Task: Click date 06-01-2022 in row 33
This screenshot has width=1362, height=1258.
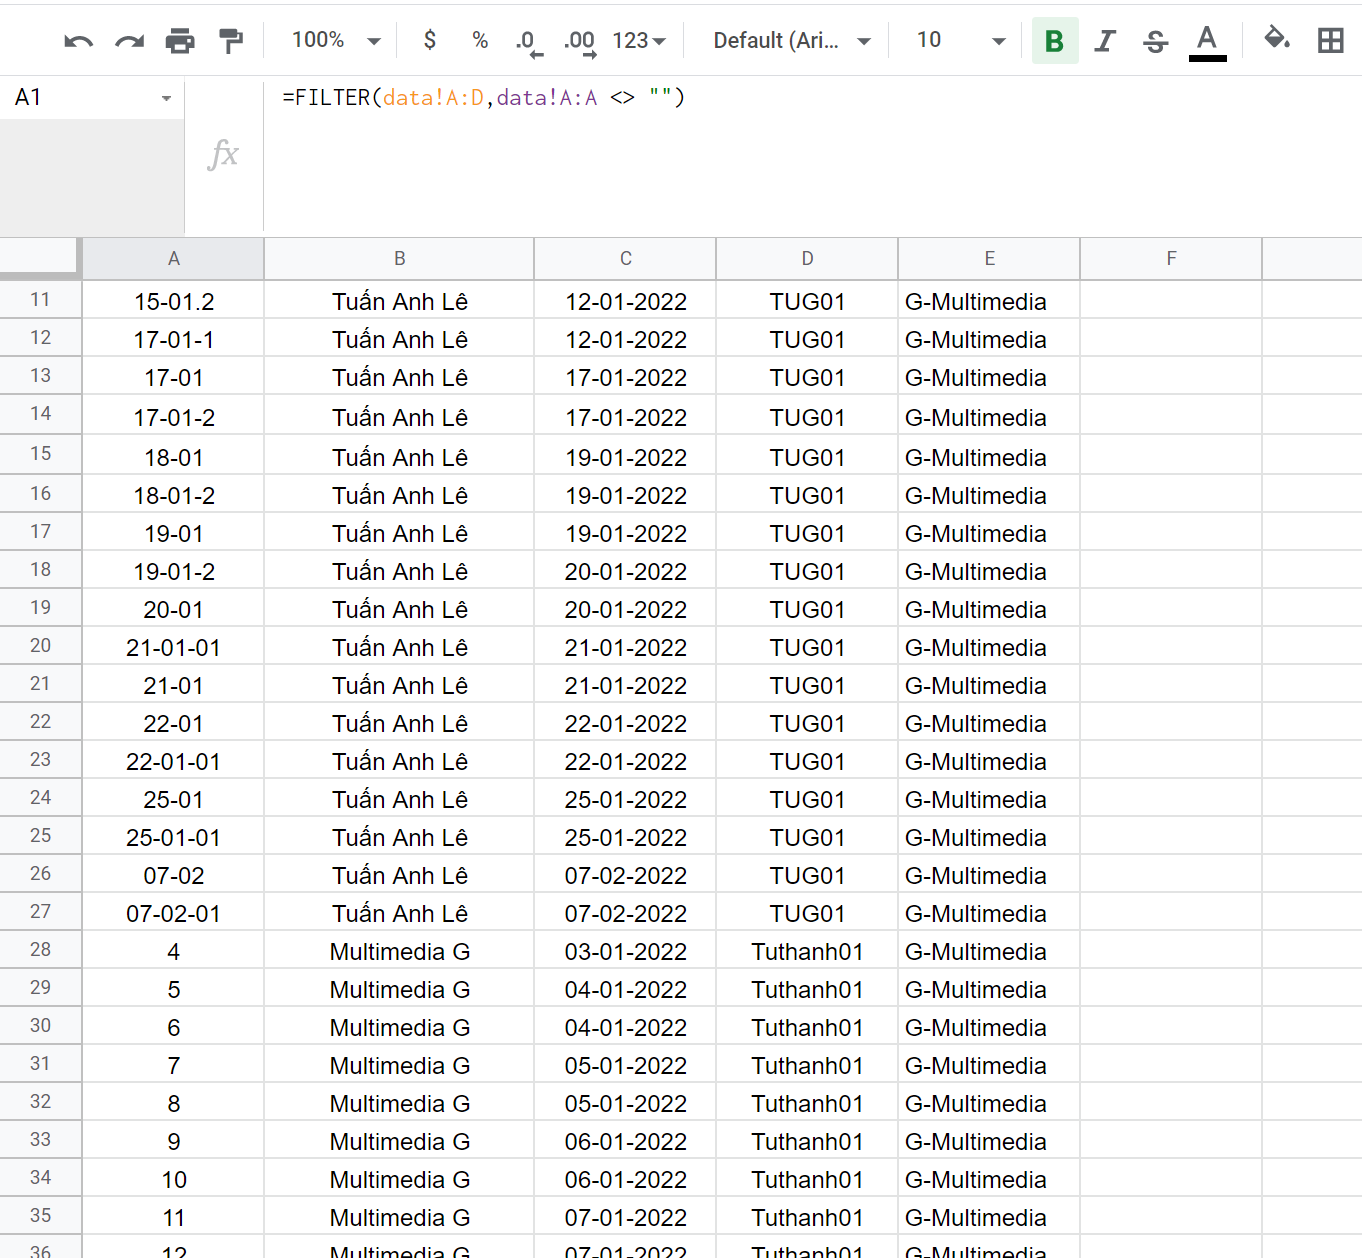Action: pyautogui.click(x=625, y=1141)
